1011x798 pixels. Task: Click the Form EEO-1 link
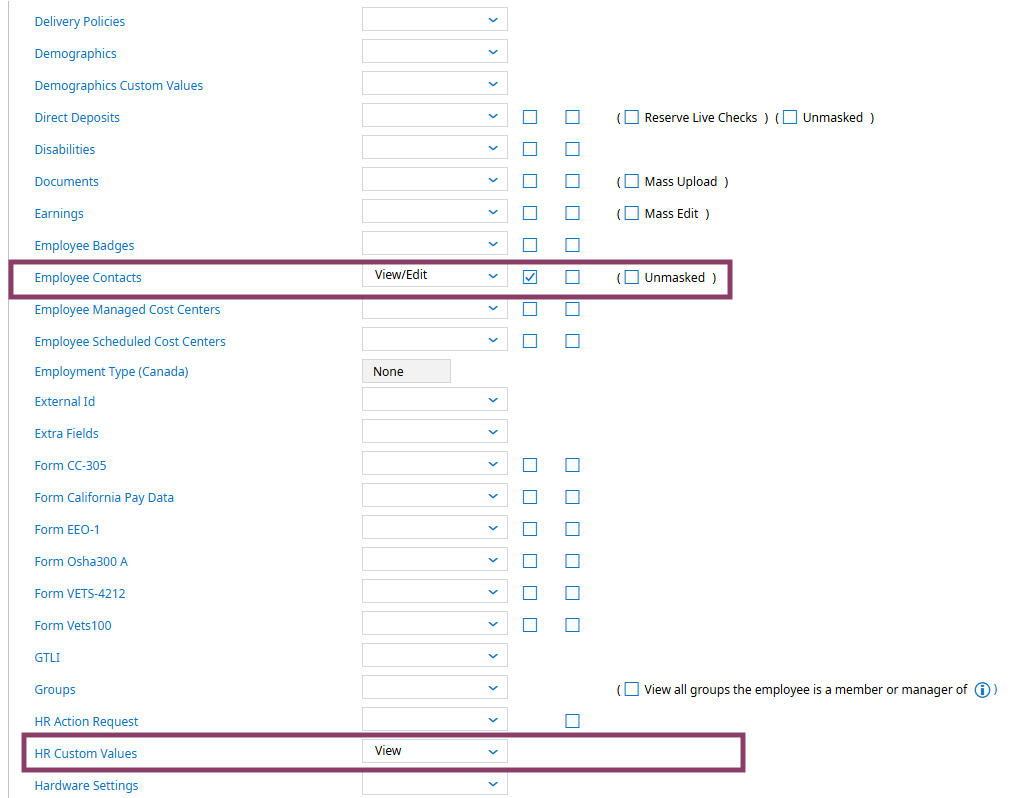click(67, 529)
